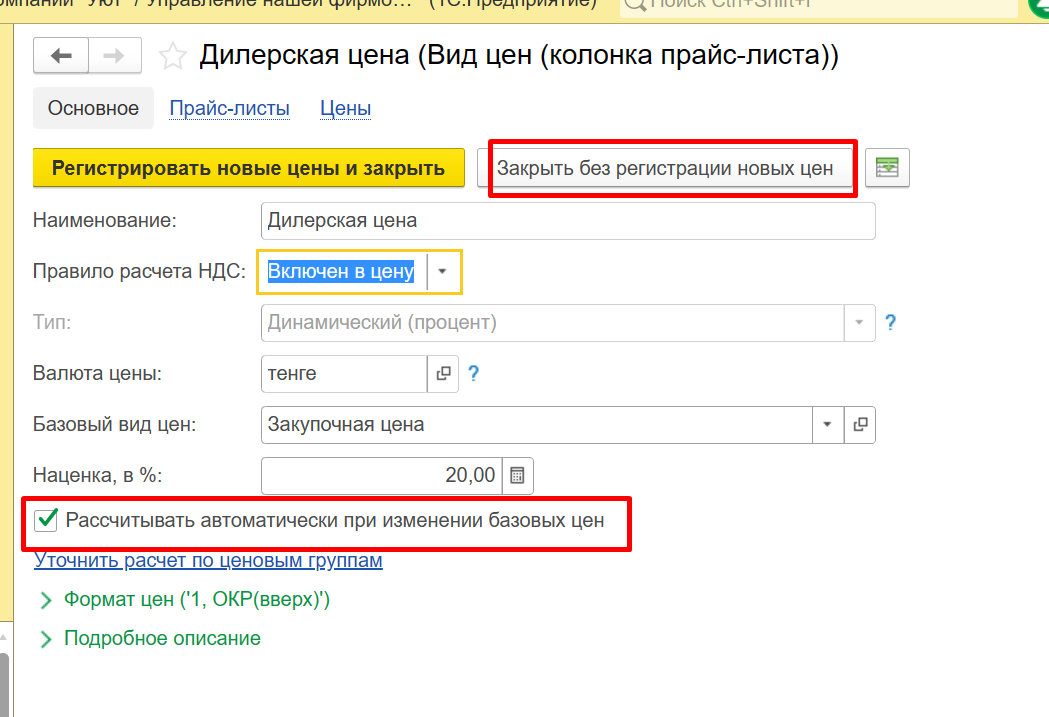The height and width of the screenshot is (717, 1049).
Task: Open the Базовый вид цен dropdown list
Action: [x=827, y=424]
